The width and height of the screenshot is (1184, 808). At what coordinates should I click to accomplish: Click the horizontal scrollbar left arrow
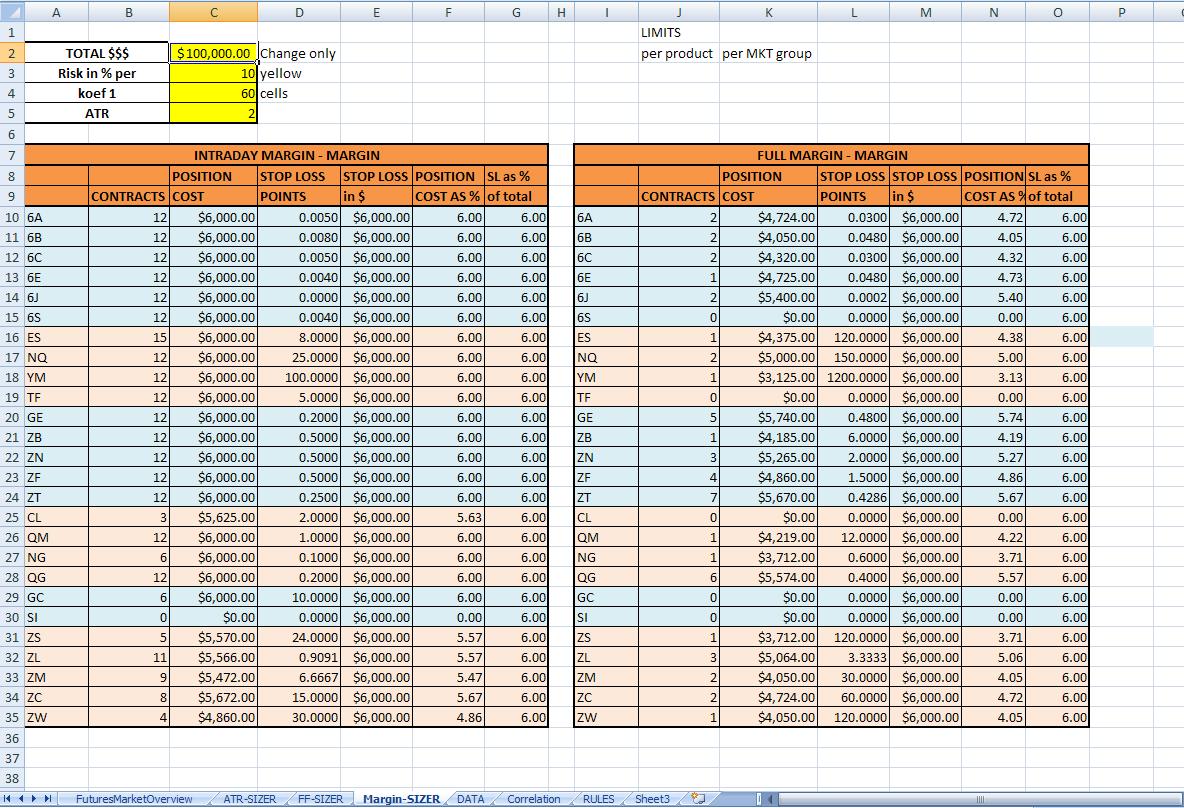[x=771, y=798]
